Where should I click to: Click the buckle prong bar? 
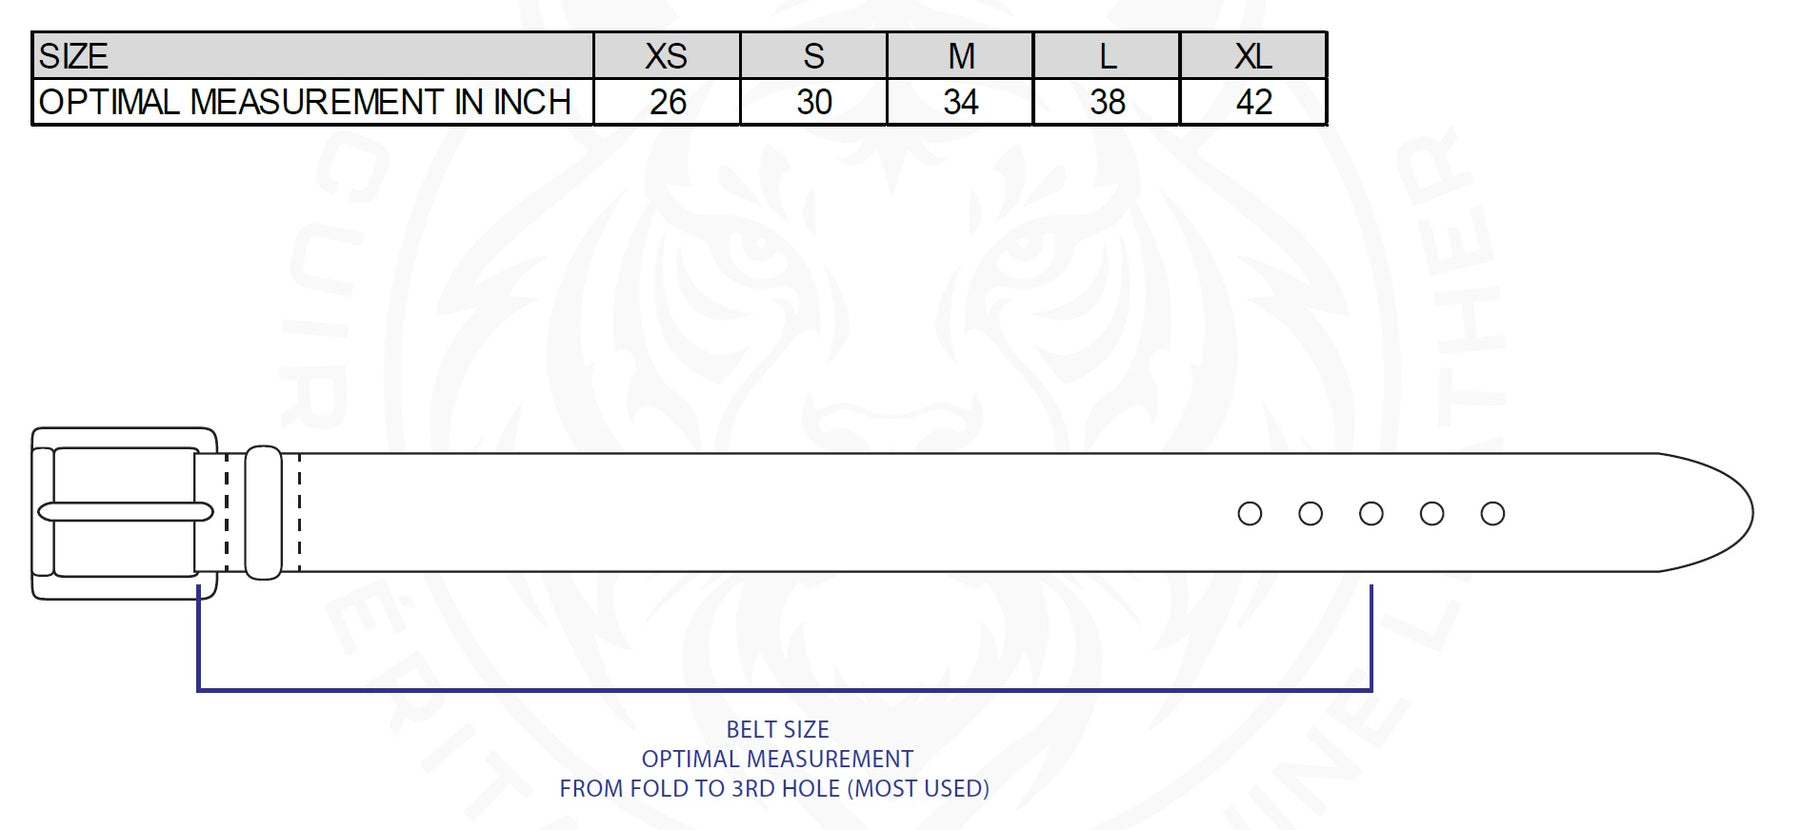click(125, 512)
